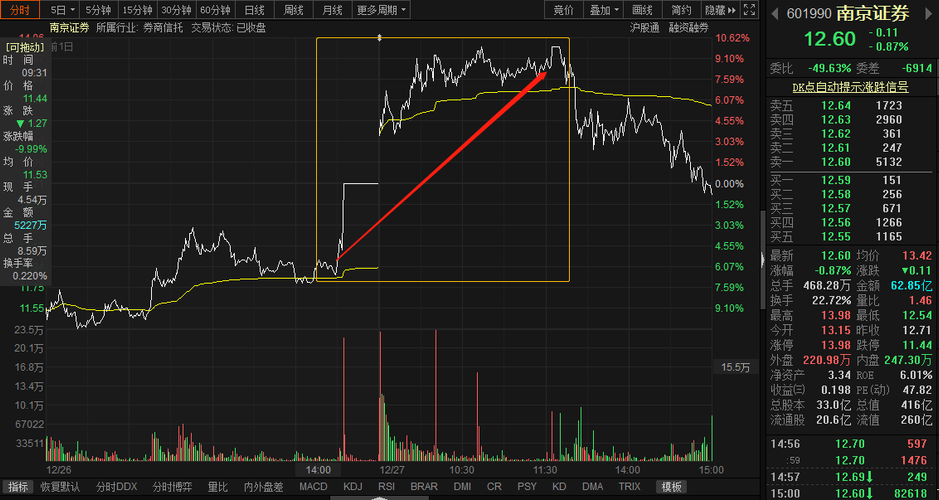Open the 叠加 overlay dropdown
939x500 pixels.
(604, 10)
